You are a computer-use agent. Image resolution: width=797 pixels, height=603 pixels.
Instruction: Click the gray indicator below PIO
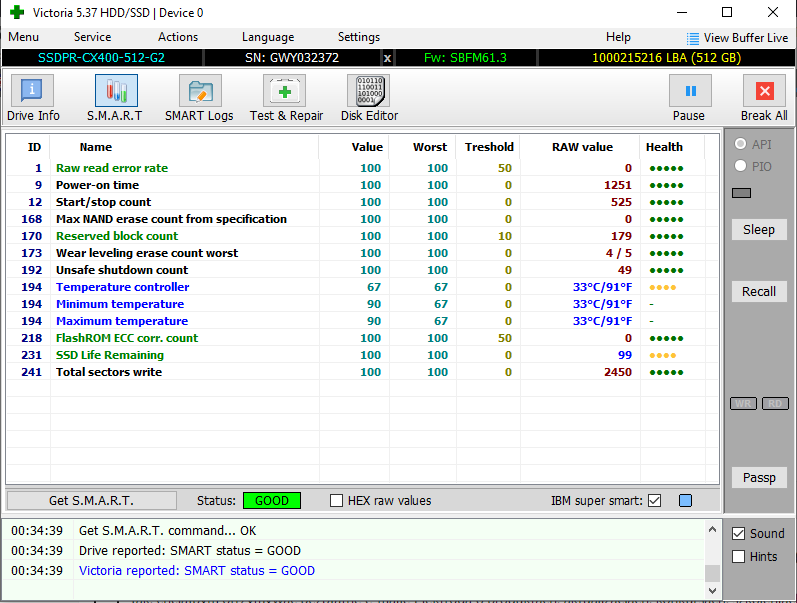click(741, 193)
